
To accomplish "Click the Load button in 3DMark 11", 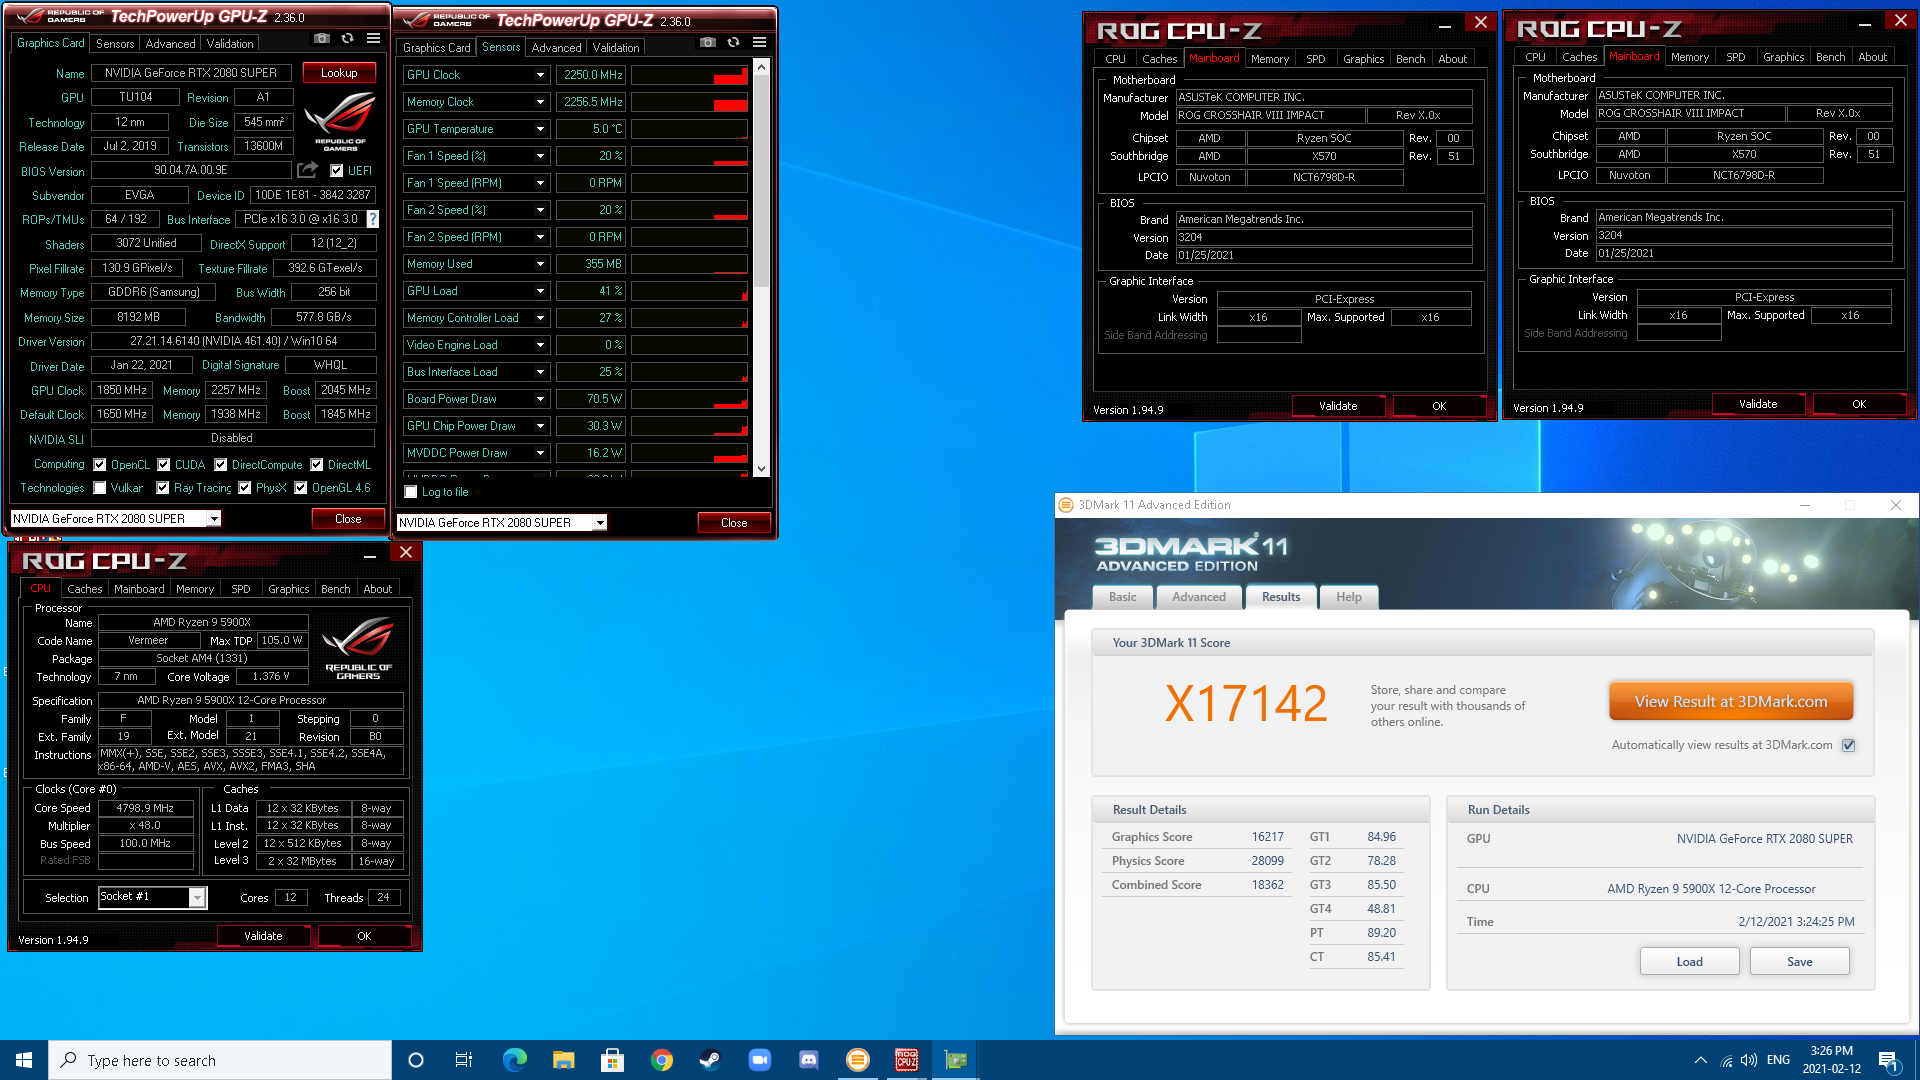I will (x=1689, y=962).
